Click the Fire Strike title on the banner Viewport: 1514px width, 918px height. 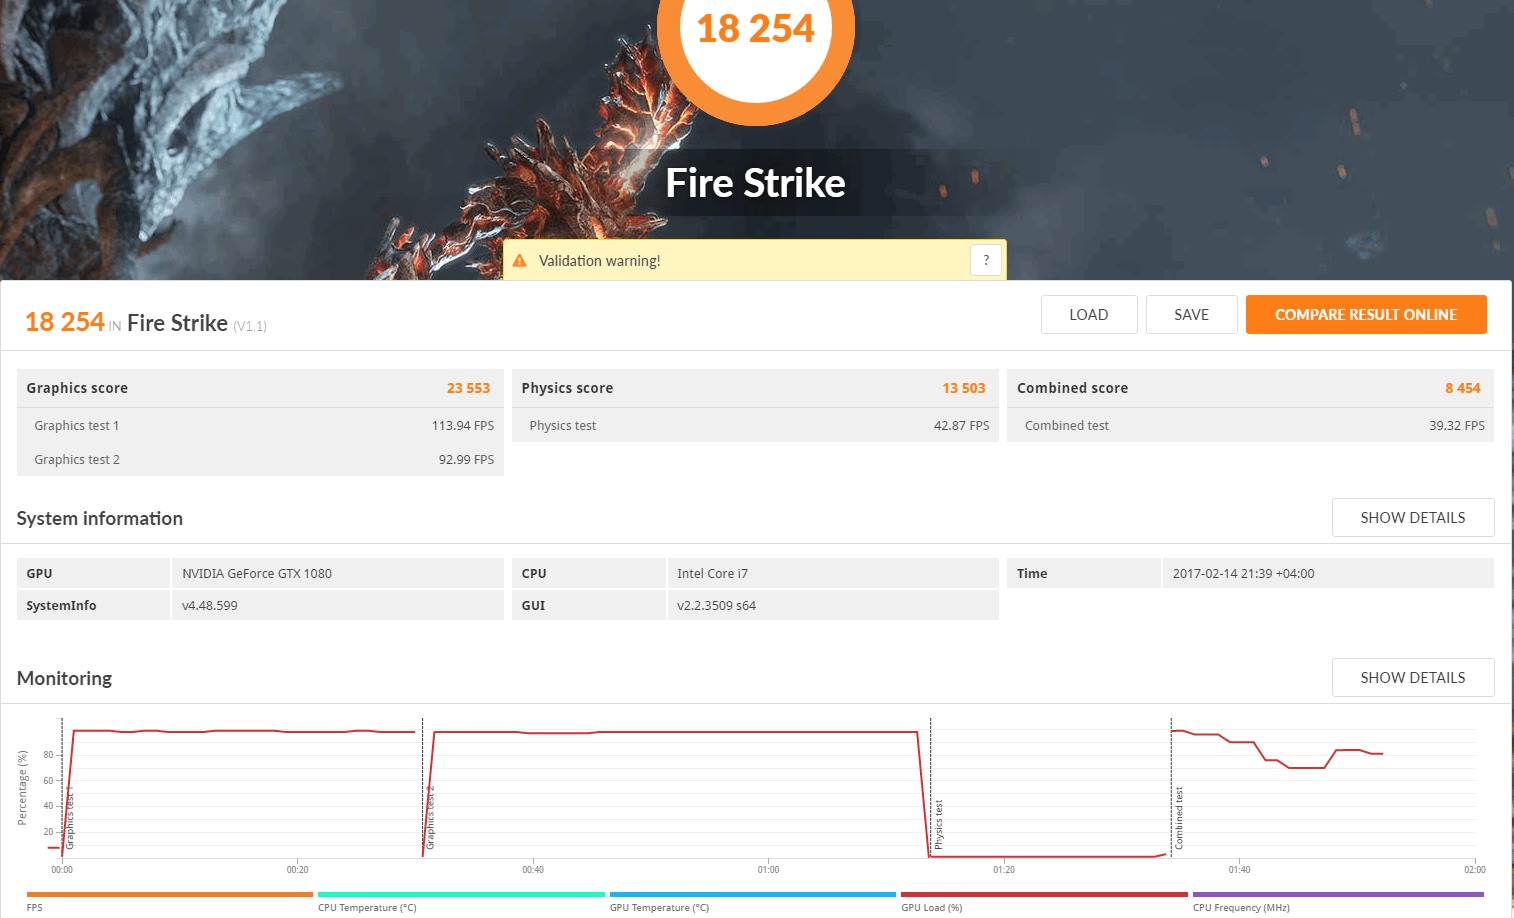point(756,183)
